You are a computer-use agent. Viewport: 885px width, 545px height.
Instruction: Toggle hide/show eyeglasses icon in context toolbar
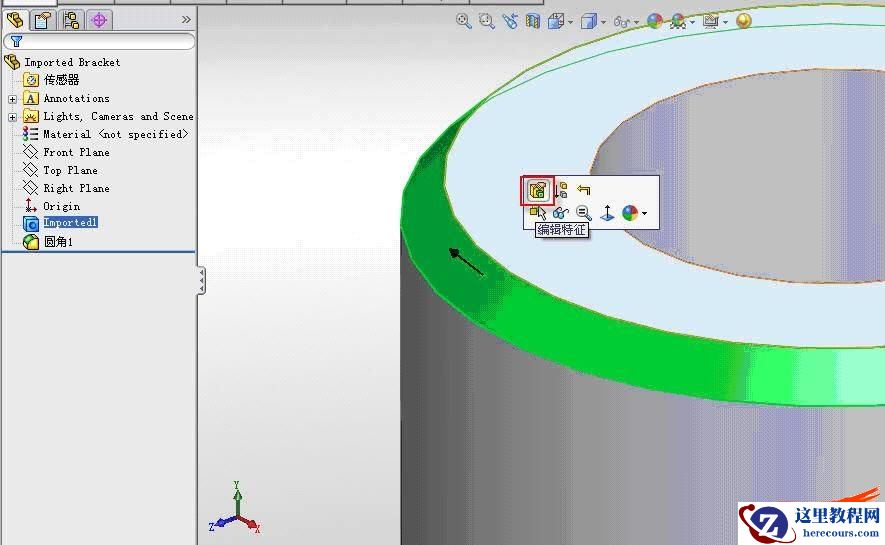tap(561, 213)
